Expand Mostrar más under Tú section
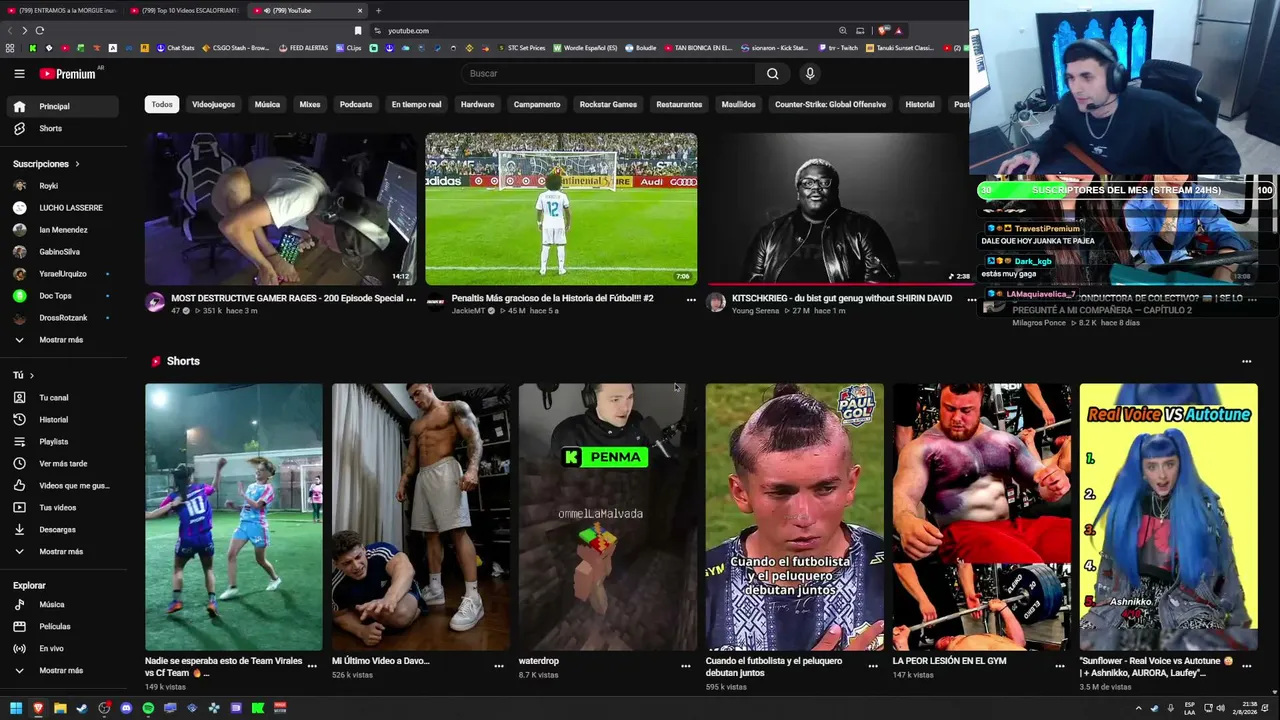The width and height of the screenshot is (1280, 720). 63,552
